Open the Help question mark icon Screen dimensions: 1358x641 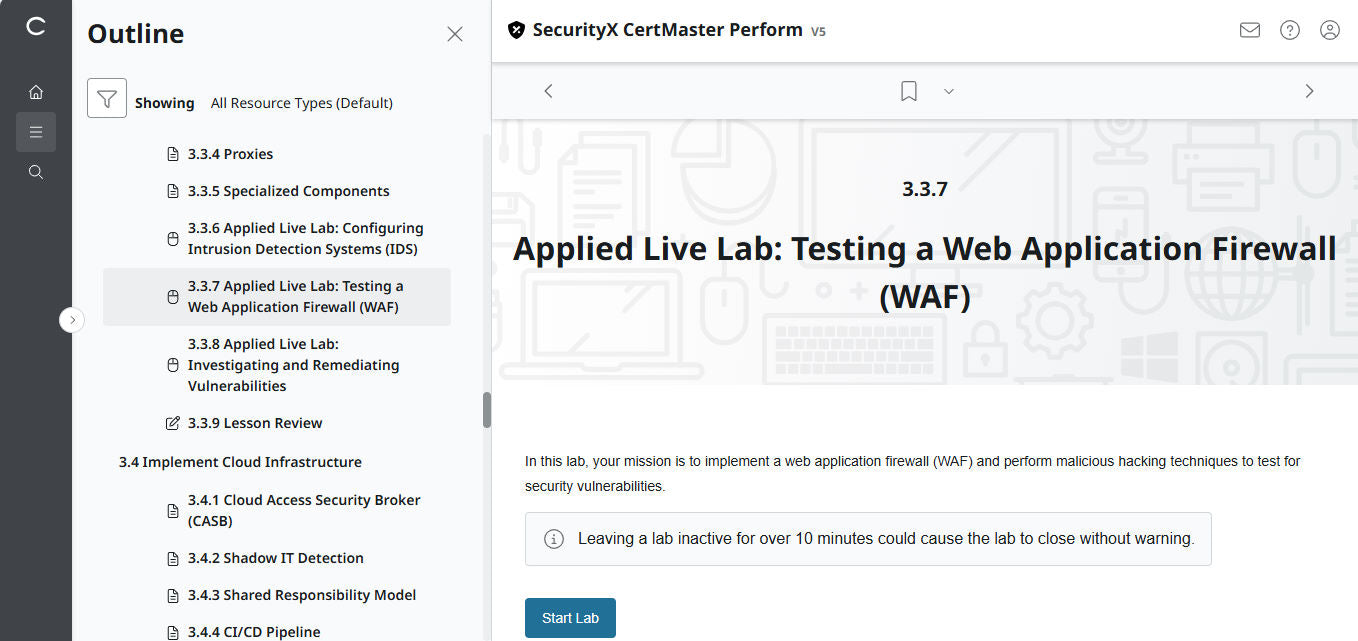[x=1290, y=30]
